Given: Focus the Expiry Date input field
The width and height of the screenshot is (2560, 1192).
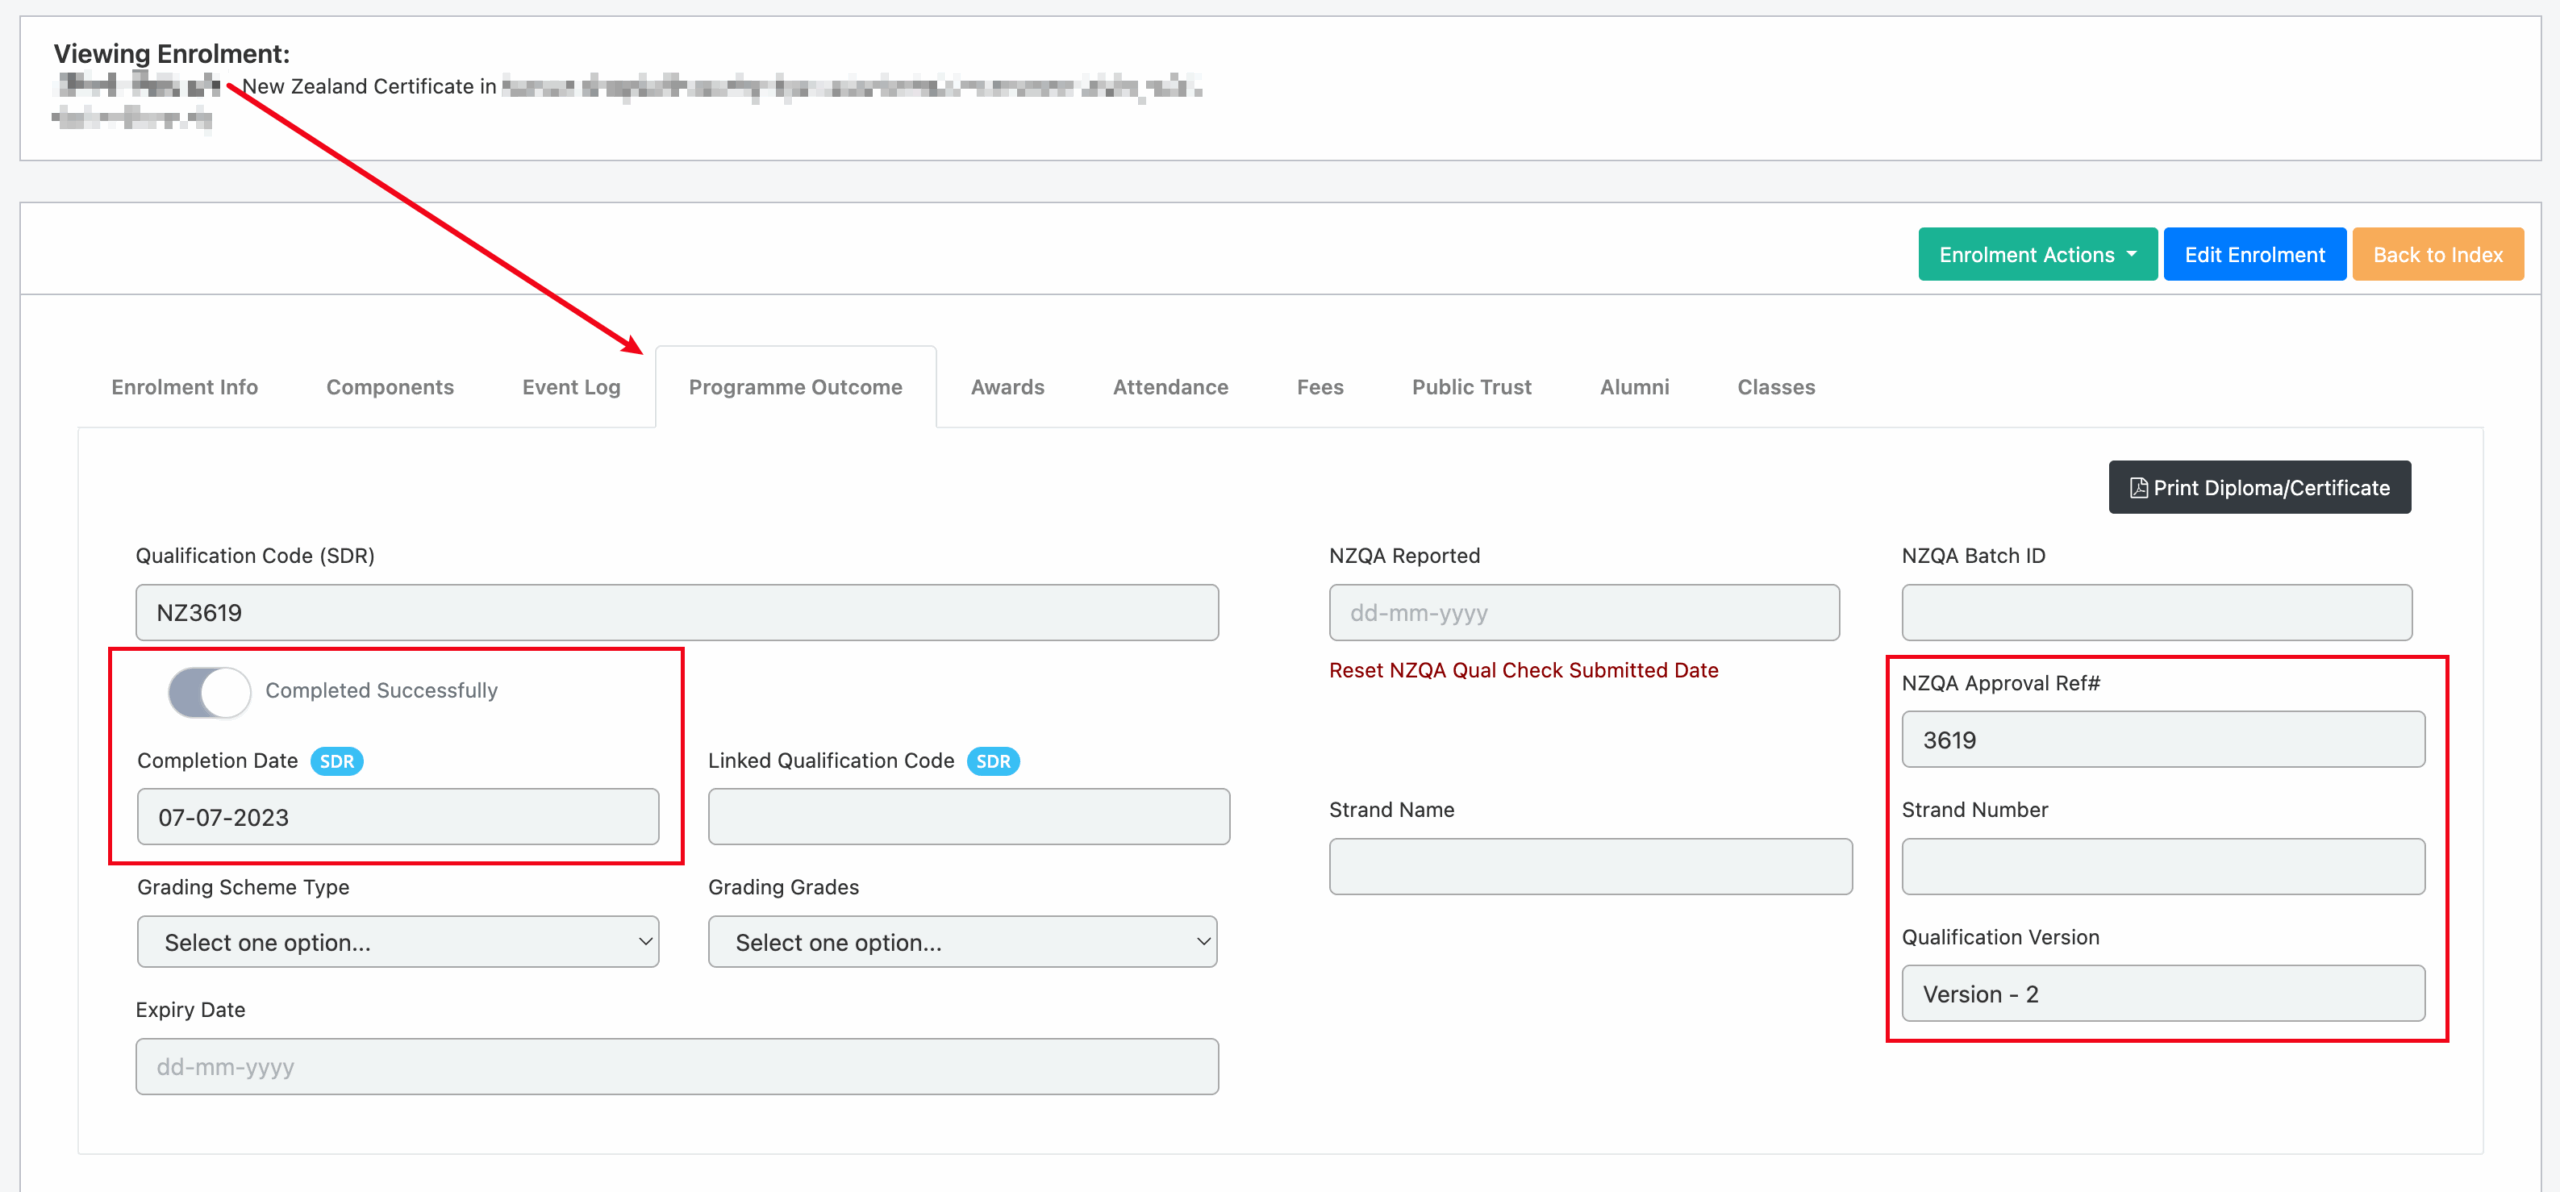Looking at the screenshot, I should coord(676,1067).
